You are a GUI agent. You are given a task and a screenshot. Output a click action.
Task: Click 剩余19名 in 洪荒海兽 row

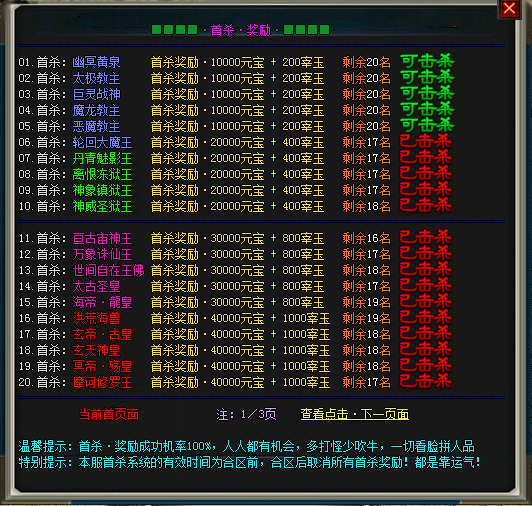(366, 318)
